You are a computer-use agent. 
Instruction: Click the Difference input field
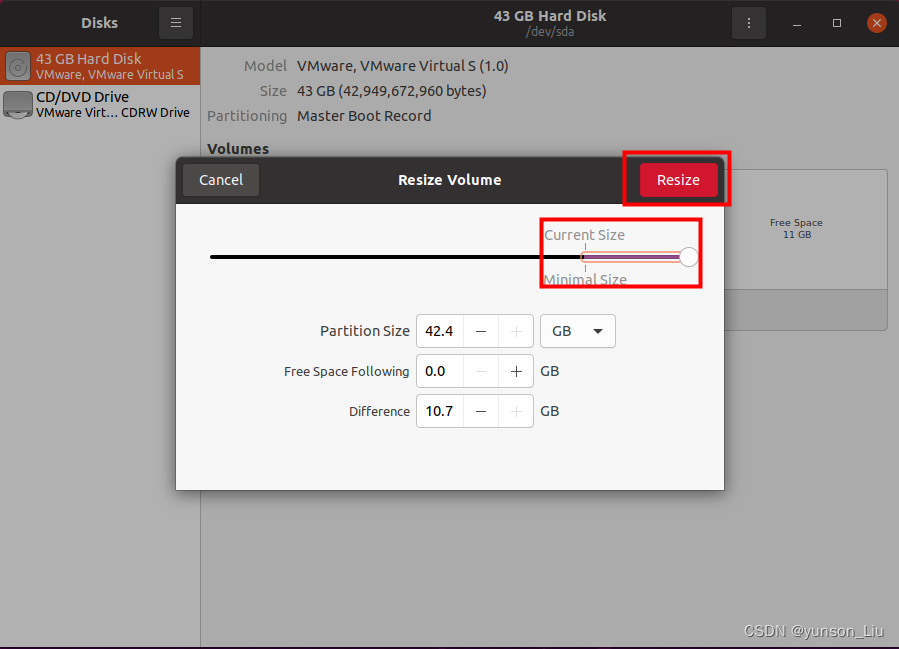click(440, 411)
